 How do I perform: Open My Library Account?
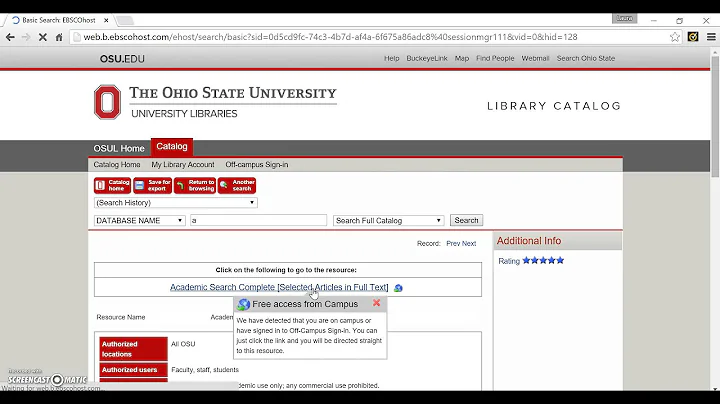183,164
